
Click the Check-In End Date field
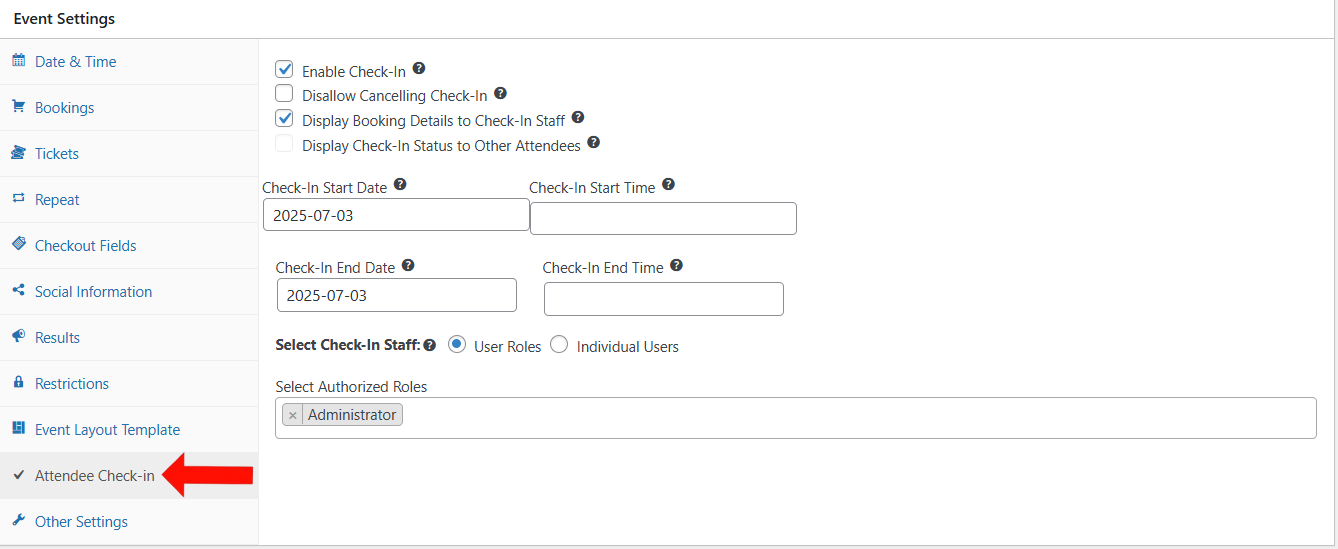pyautogui.click(x=397, y=296)
